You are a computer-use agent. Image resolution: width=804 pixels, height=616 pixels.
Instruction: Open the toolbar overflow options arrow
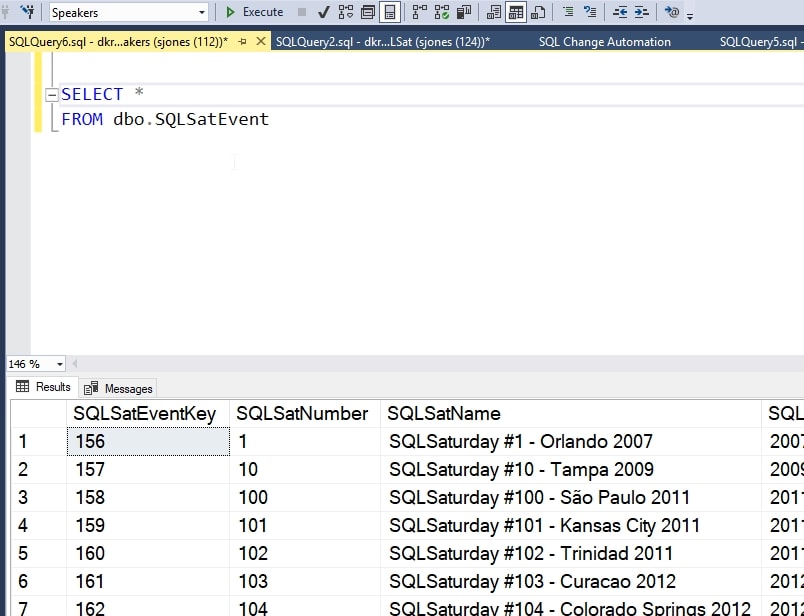coord(690,15)
